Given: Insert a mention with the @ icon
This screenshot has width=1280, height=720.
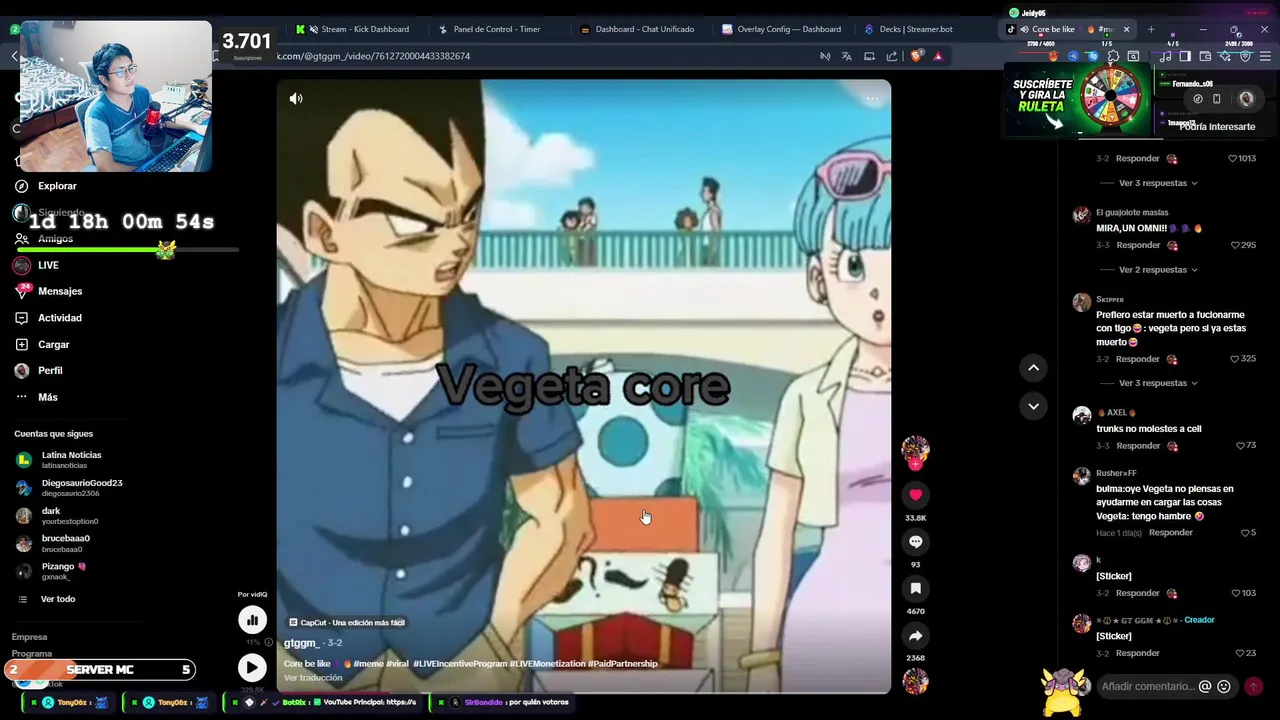Looking at the screenshot, I should (x=1205, y=687).
